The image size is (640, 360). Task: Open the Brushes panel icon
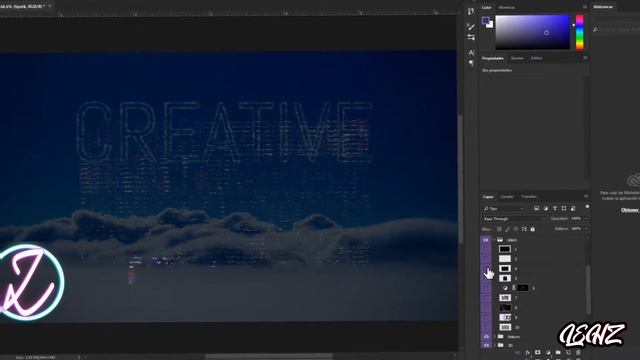click(x=471, y=27)
